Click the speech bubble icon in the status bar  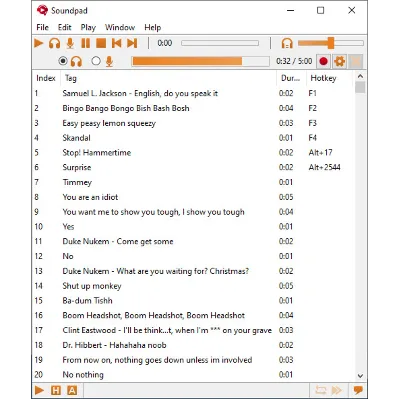pyautogui.click(x=358, y=390)
